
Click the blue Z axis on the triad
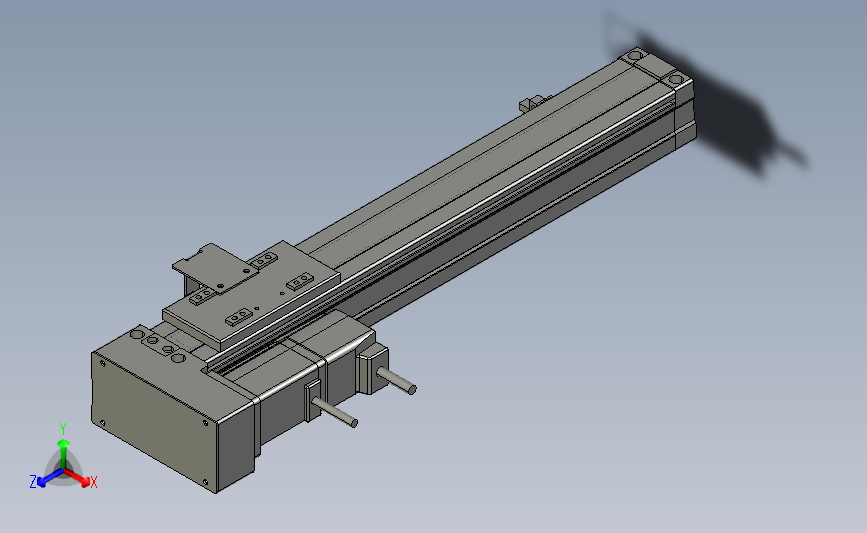click(x=44, y=479)
